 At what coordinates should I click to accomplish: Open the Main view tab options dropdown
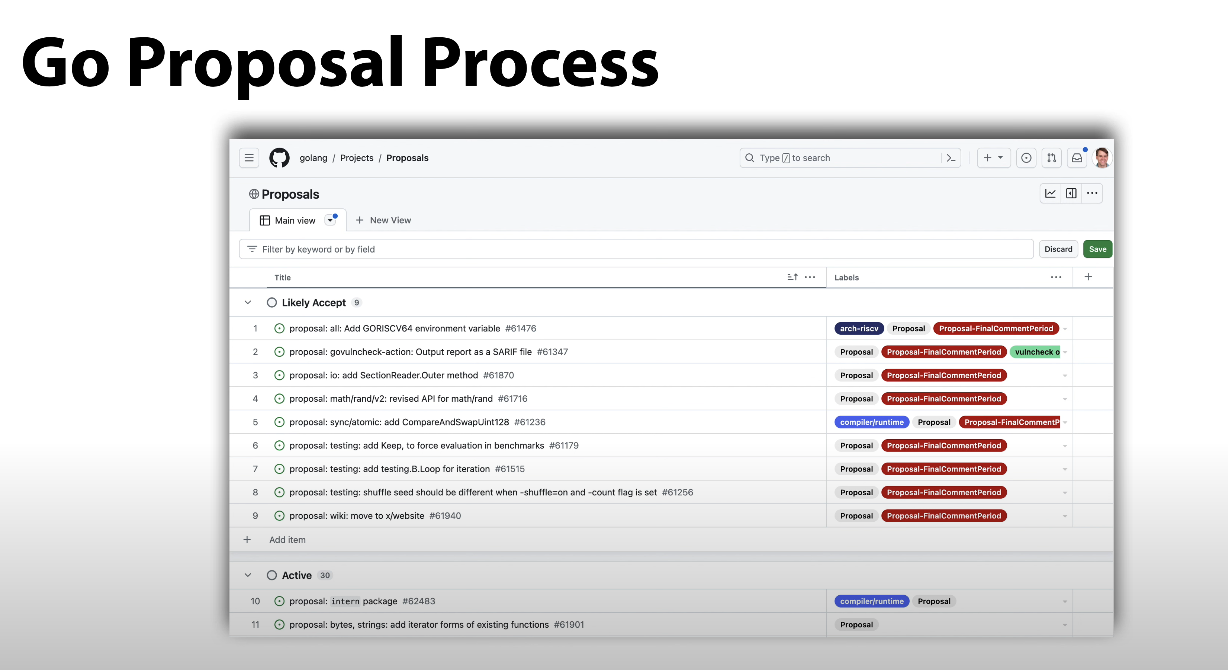click(x=331, y=220)
